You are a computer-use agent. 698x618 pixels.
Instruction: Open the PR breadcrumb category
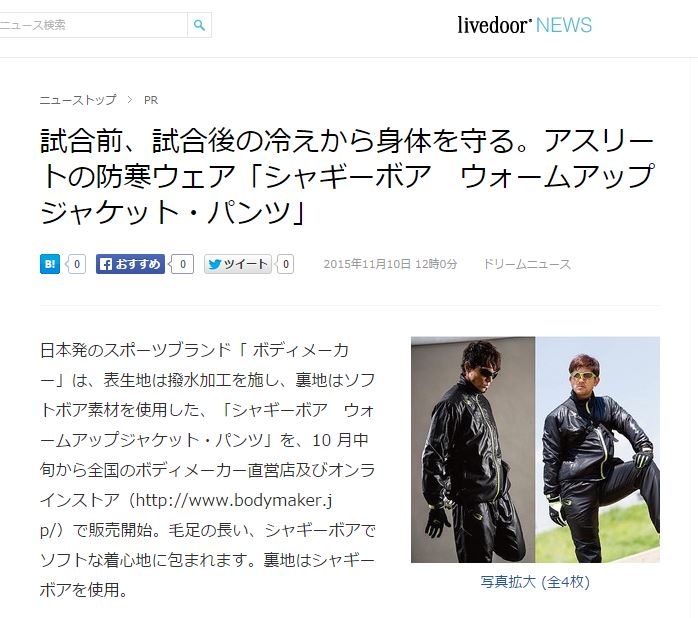point(151,100)
